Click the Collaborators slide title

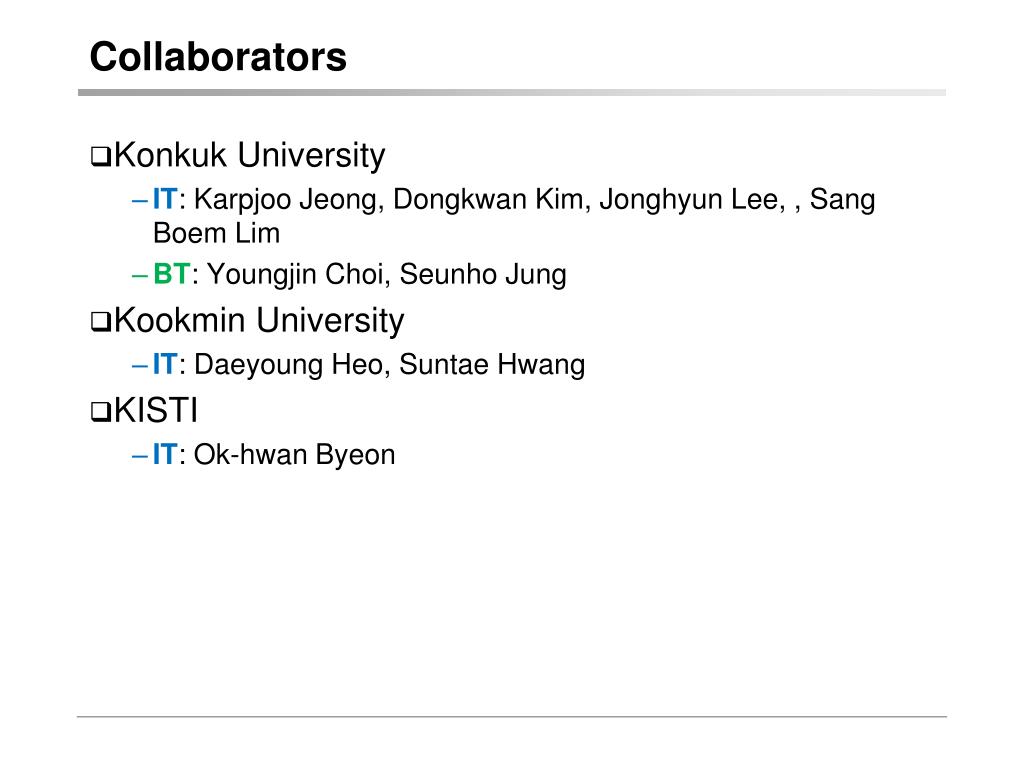click(218, 57)
